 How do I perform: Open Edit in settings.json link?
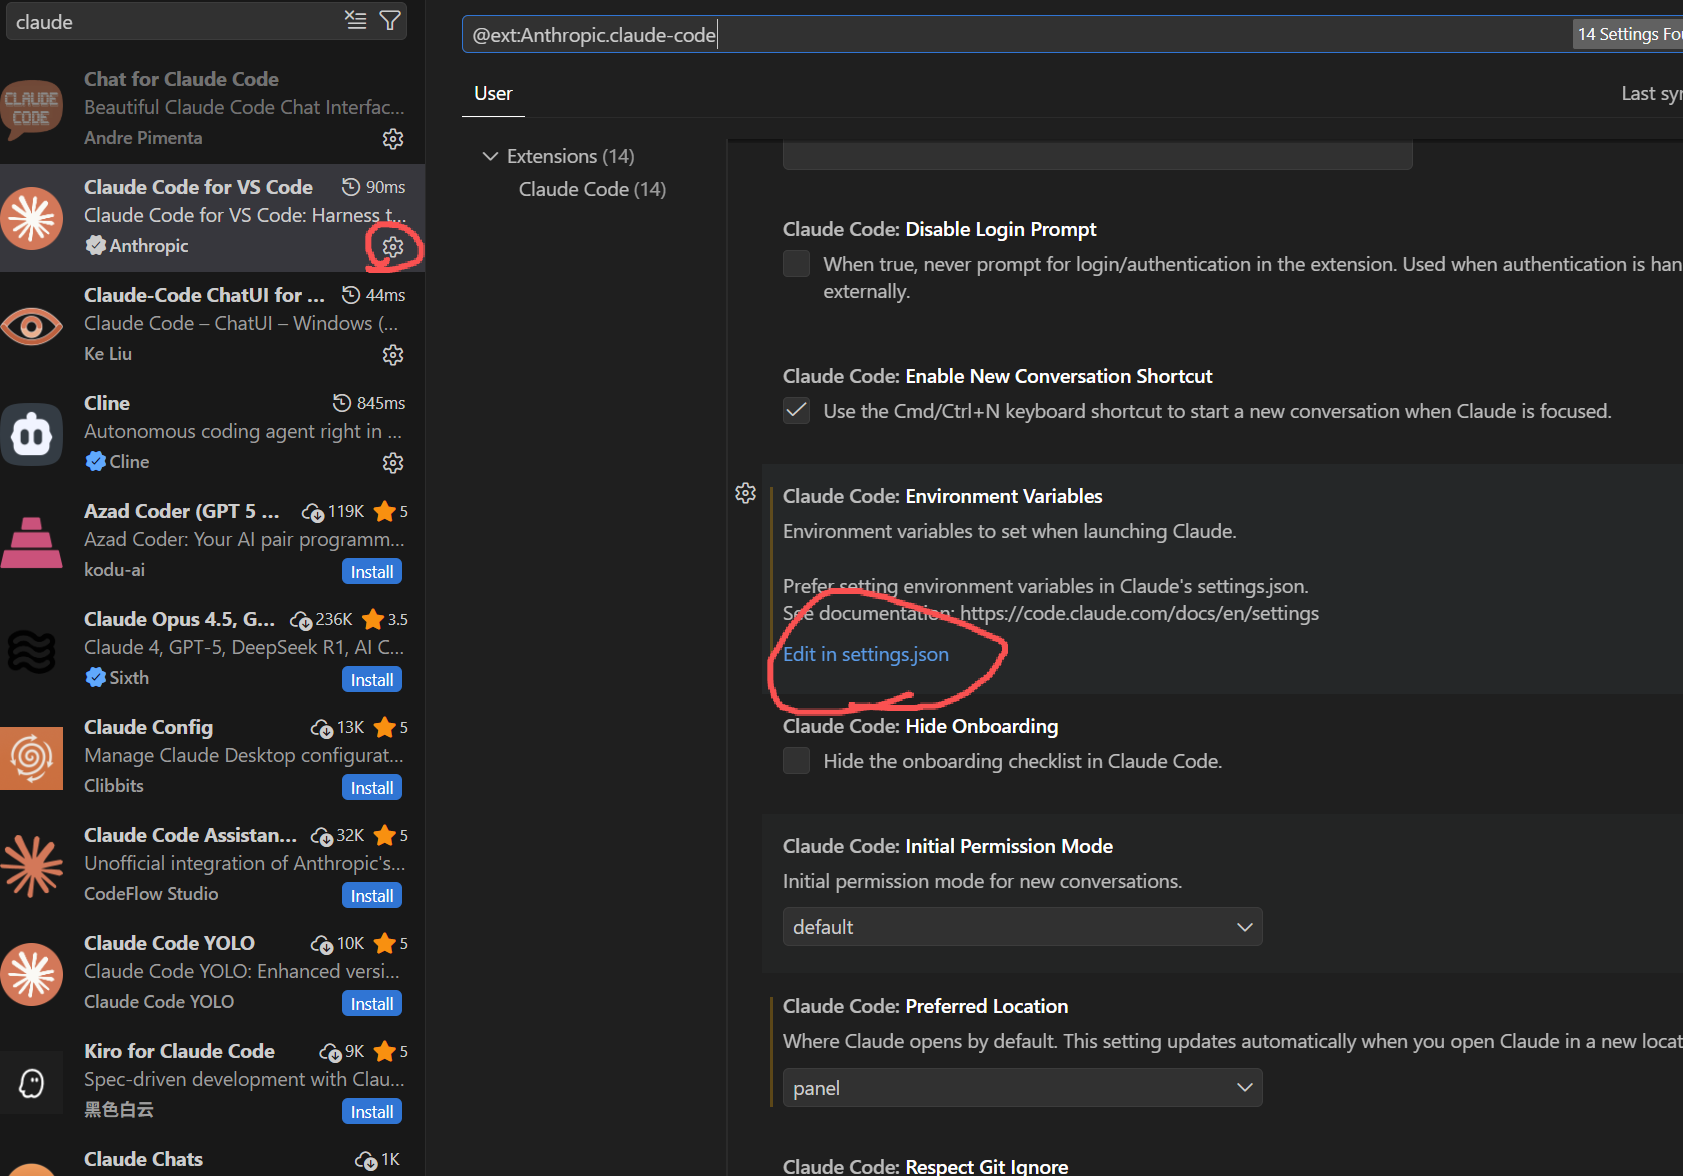click(x=866, y=654)
